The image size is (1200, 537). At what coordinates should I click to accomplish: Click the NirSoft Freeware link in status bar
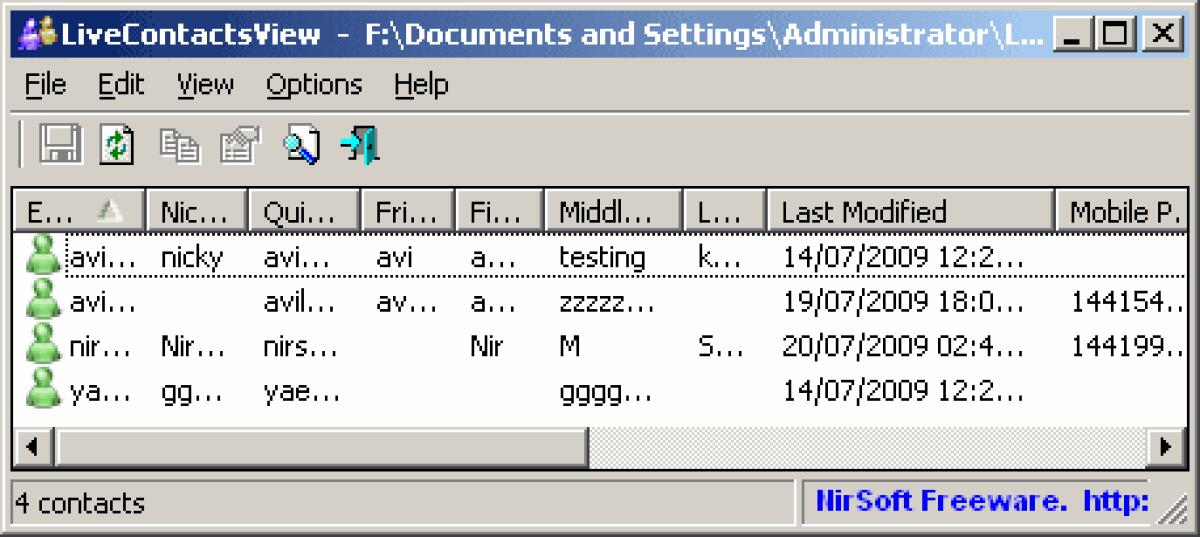point(981,500)
